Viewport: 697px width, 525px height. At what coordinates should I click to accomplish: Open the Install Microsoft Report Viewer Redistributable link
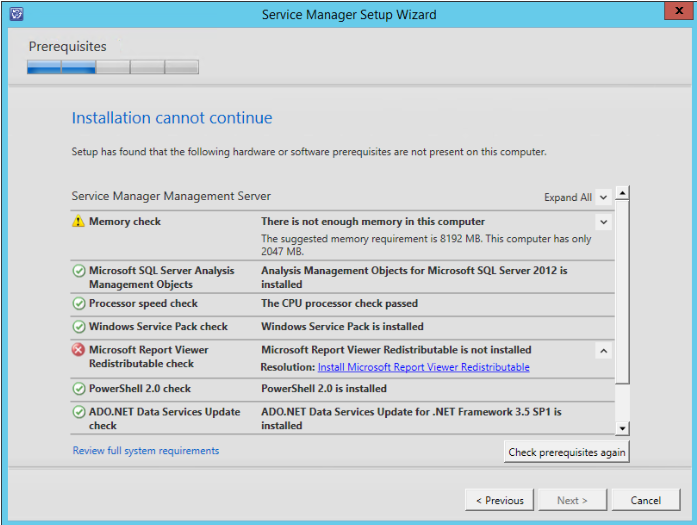423,368
